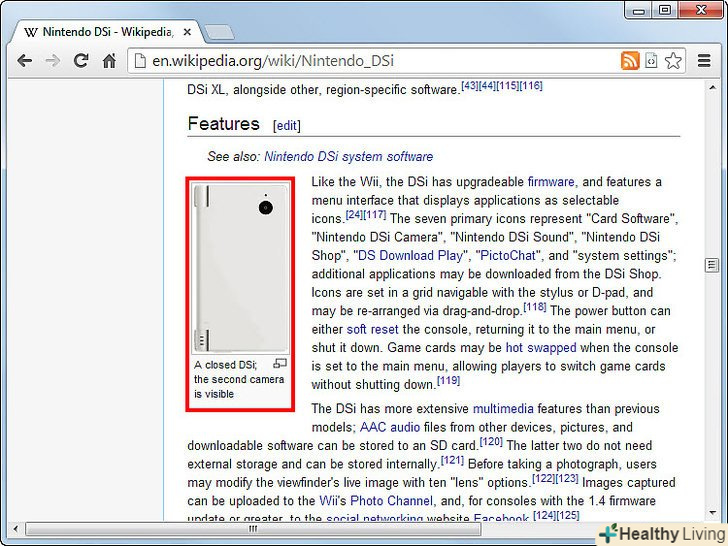Image resolution: width=728 pixels, height=546 pixels.
Task: Open the closed DSi thumbnail image
Action: tap(240, 268)
